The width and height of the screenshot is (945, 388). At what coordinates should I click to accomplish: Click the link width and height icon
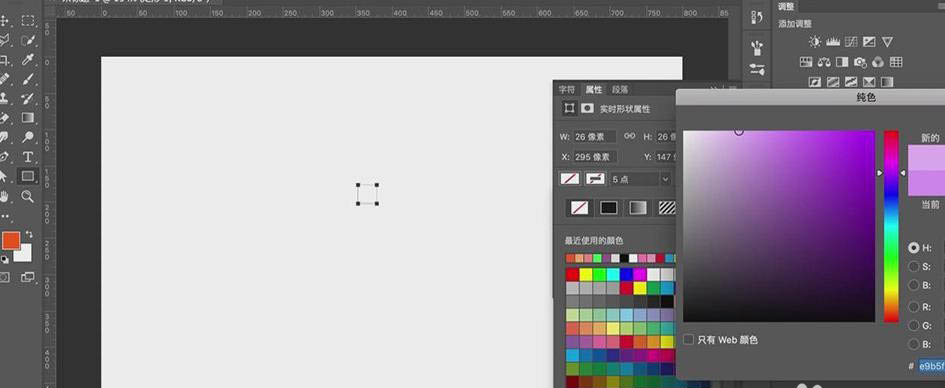click(630, 136)
